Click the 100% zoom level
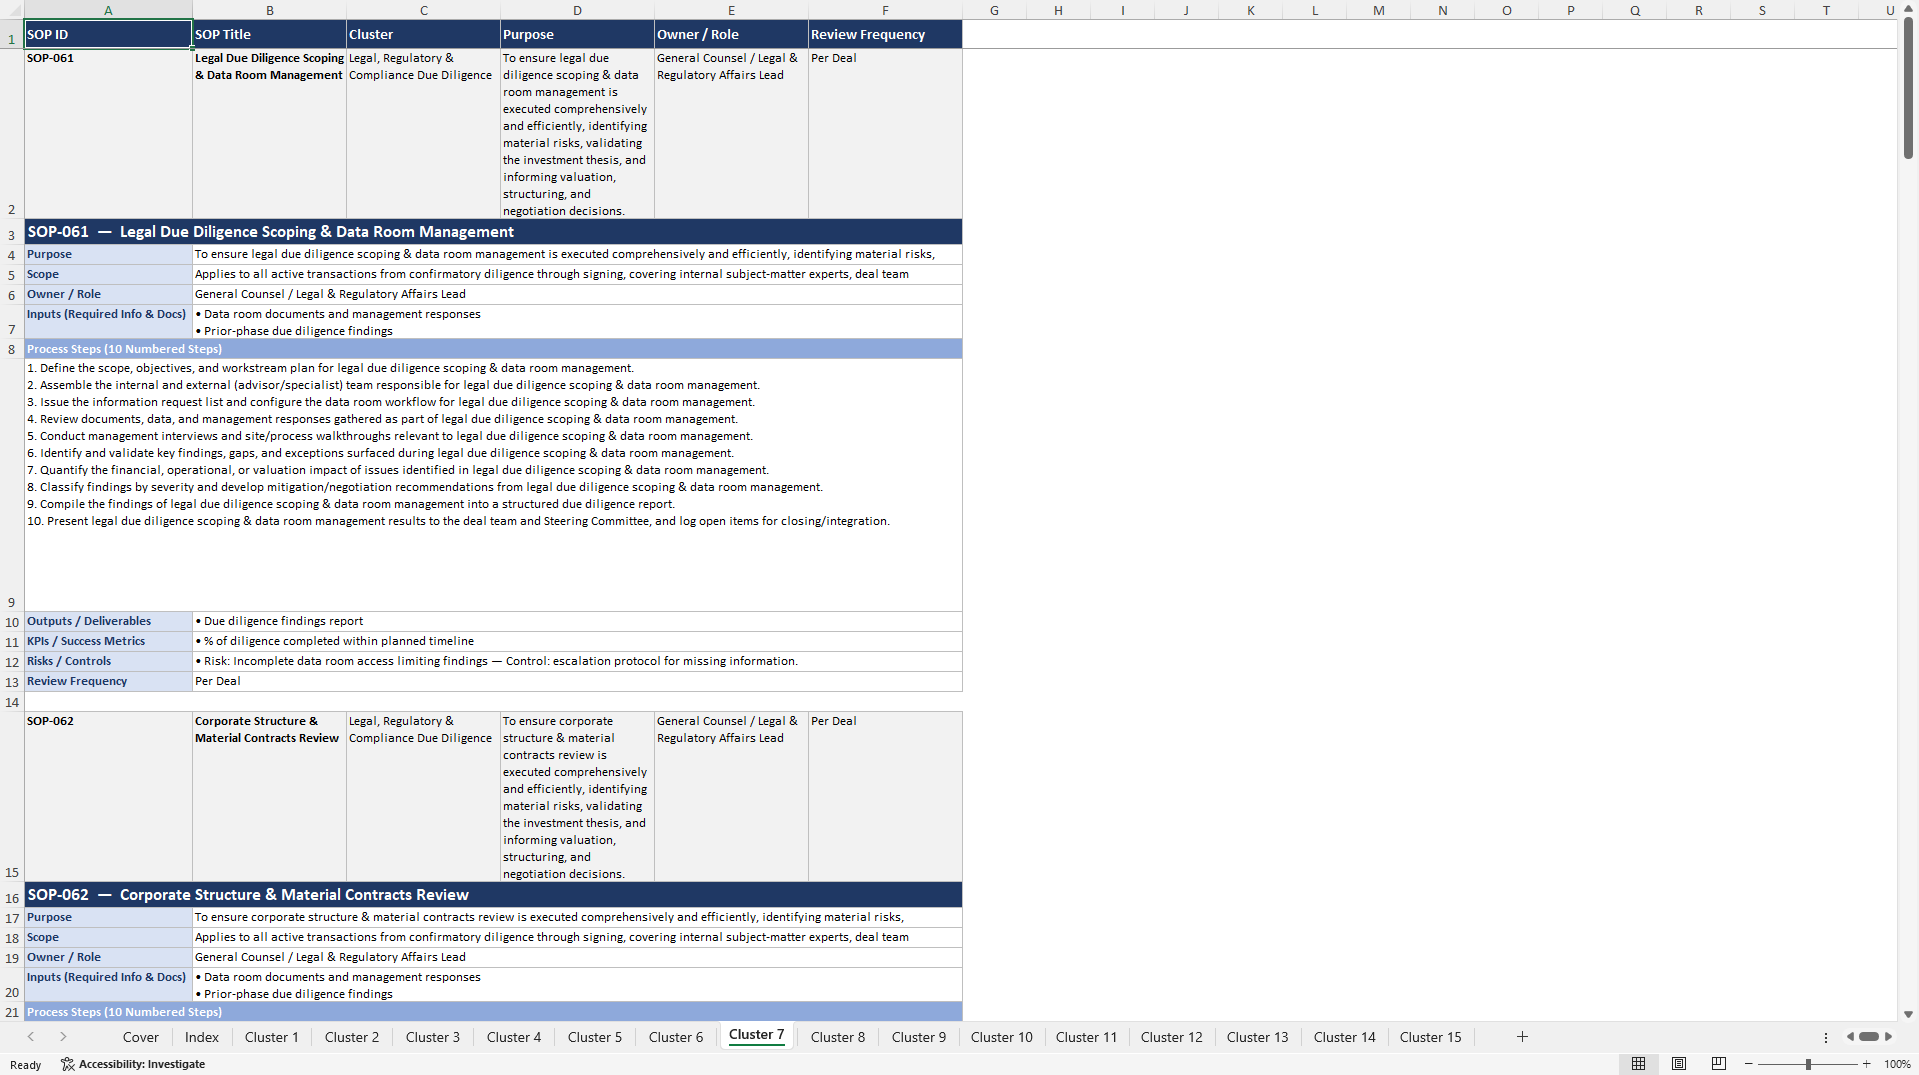 pyautogui.click(x=1897, y=1064)
